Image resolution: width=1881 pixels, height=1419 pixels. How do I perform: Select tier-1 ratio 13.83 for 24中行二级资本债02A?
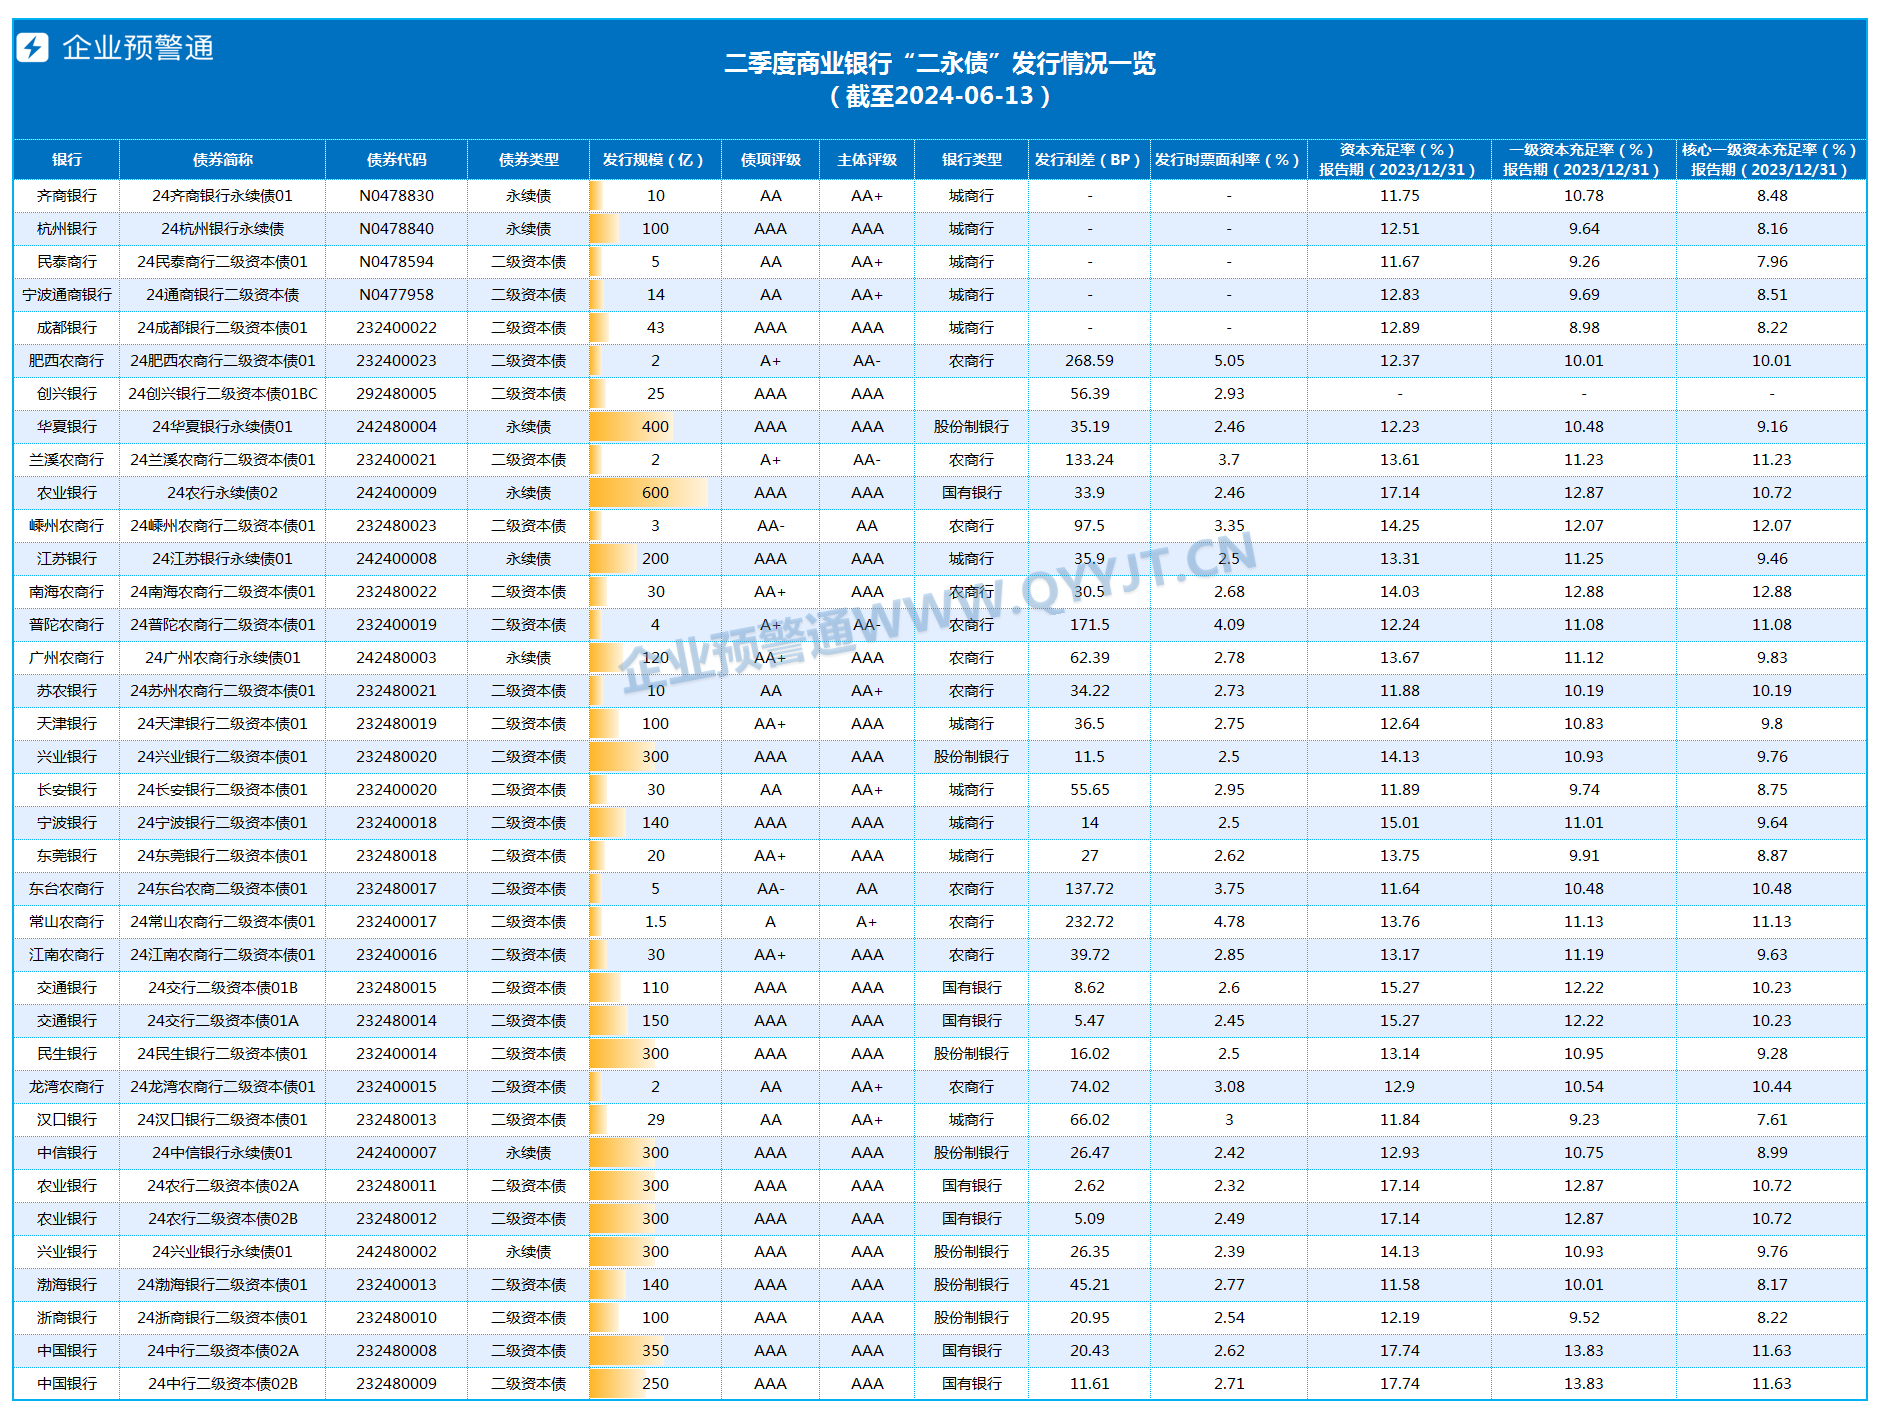pyautogui.click(x=1584, y=1351)
